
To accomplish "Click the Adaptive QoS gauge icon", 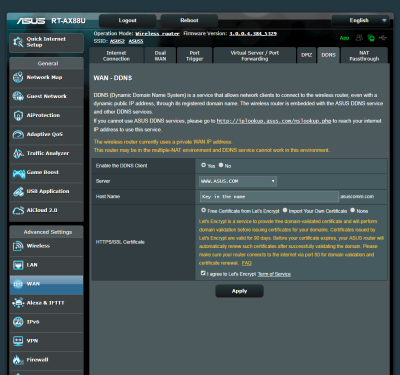I will point(18,134).
